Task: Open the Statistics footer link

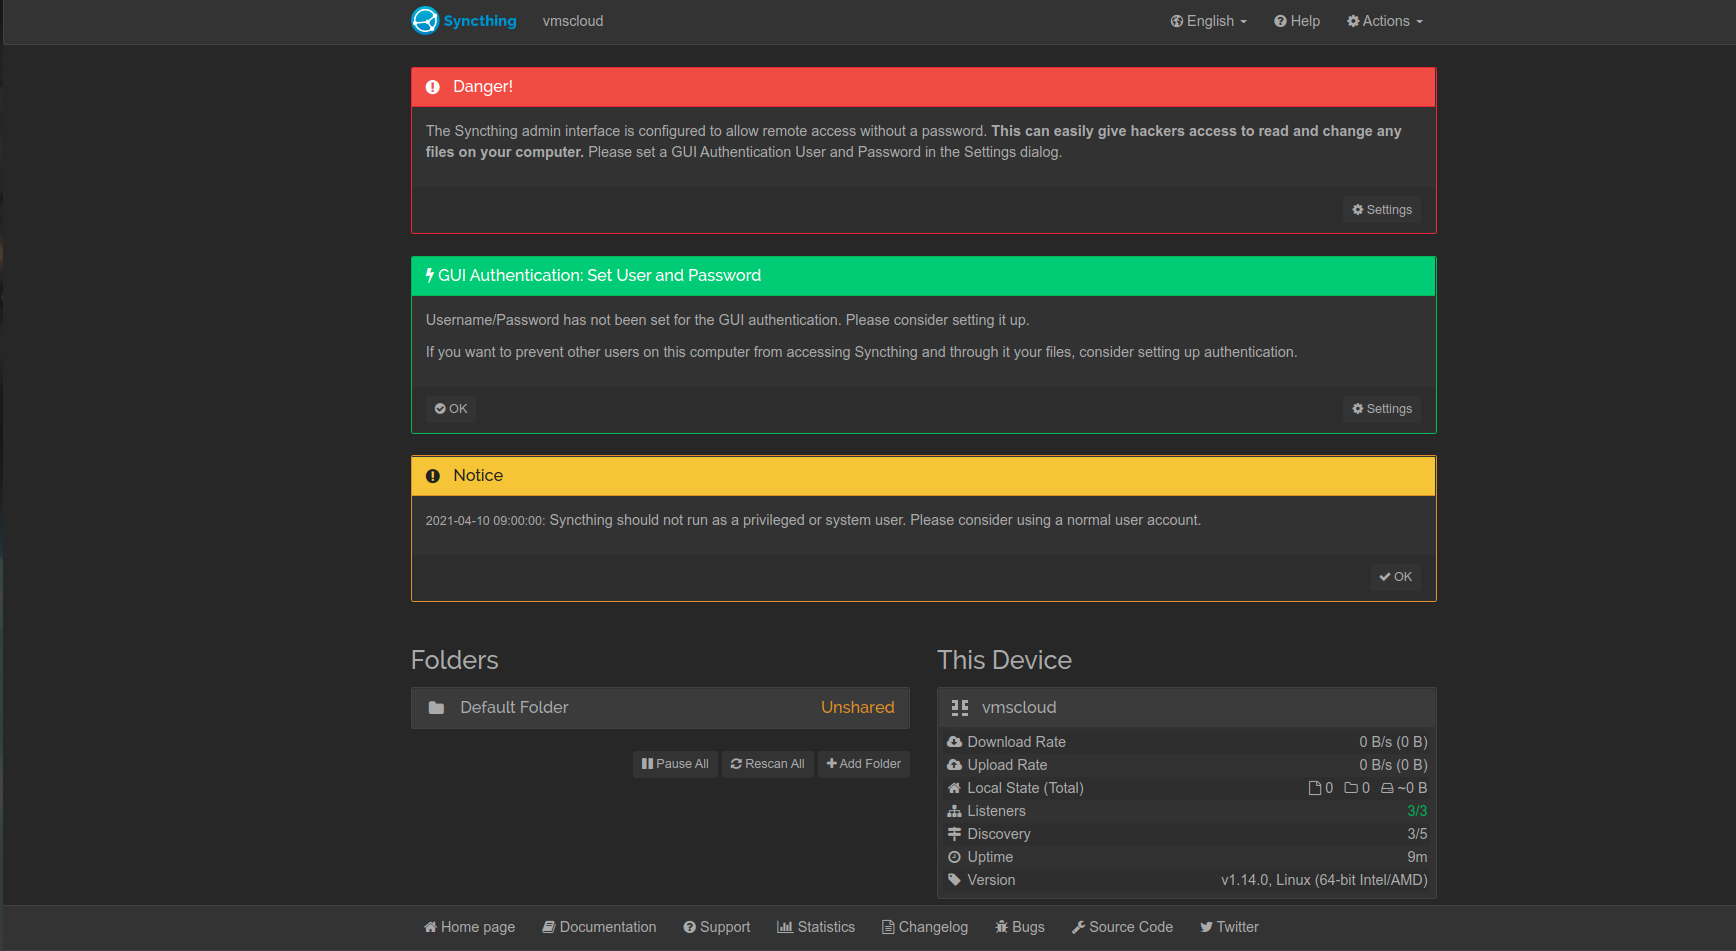Action: [816, 927]
